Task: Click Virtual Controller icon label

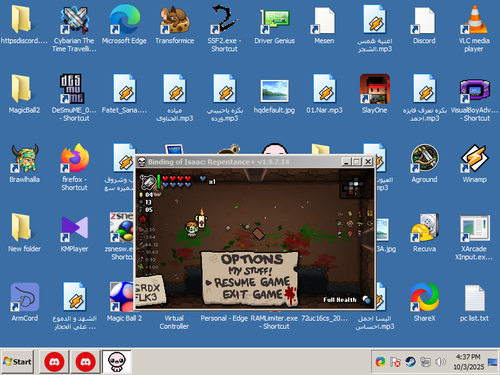Action: click(174, 322)
